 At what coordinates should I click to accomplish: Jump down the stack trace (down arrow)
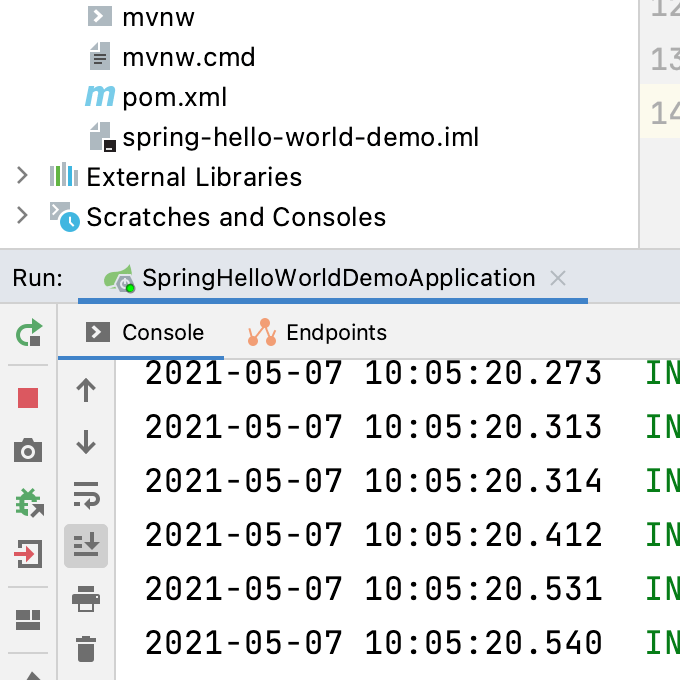[x=86, y=442]
